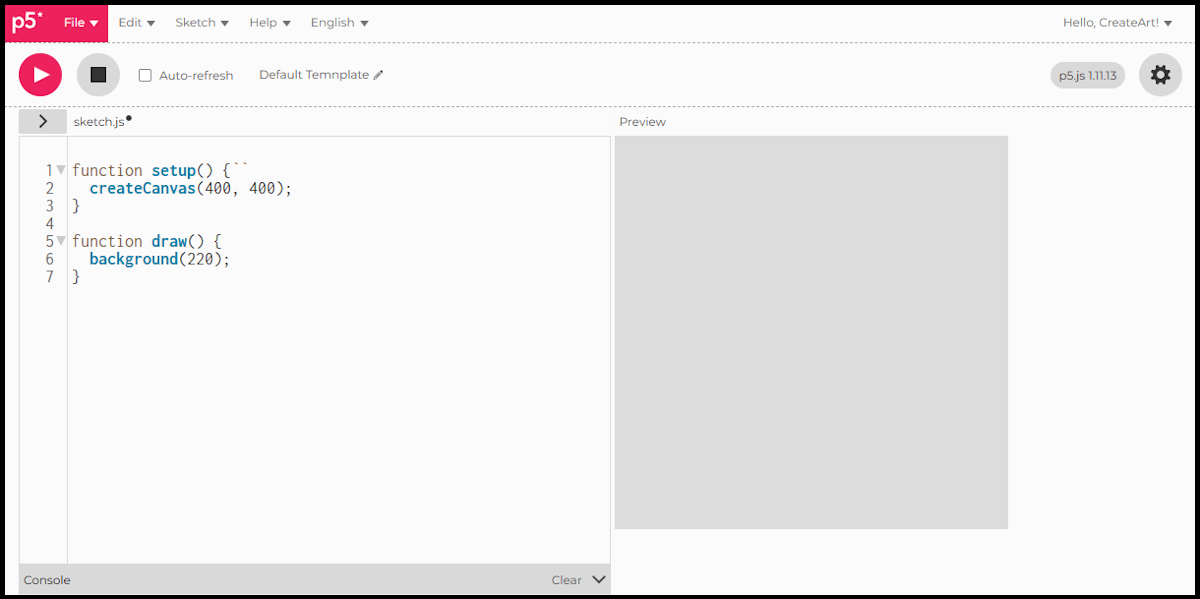This screenshot has height=599, width=1200.
Task: Click the Default Temnplate sketch name
Action: 314,75
